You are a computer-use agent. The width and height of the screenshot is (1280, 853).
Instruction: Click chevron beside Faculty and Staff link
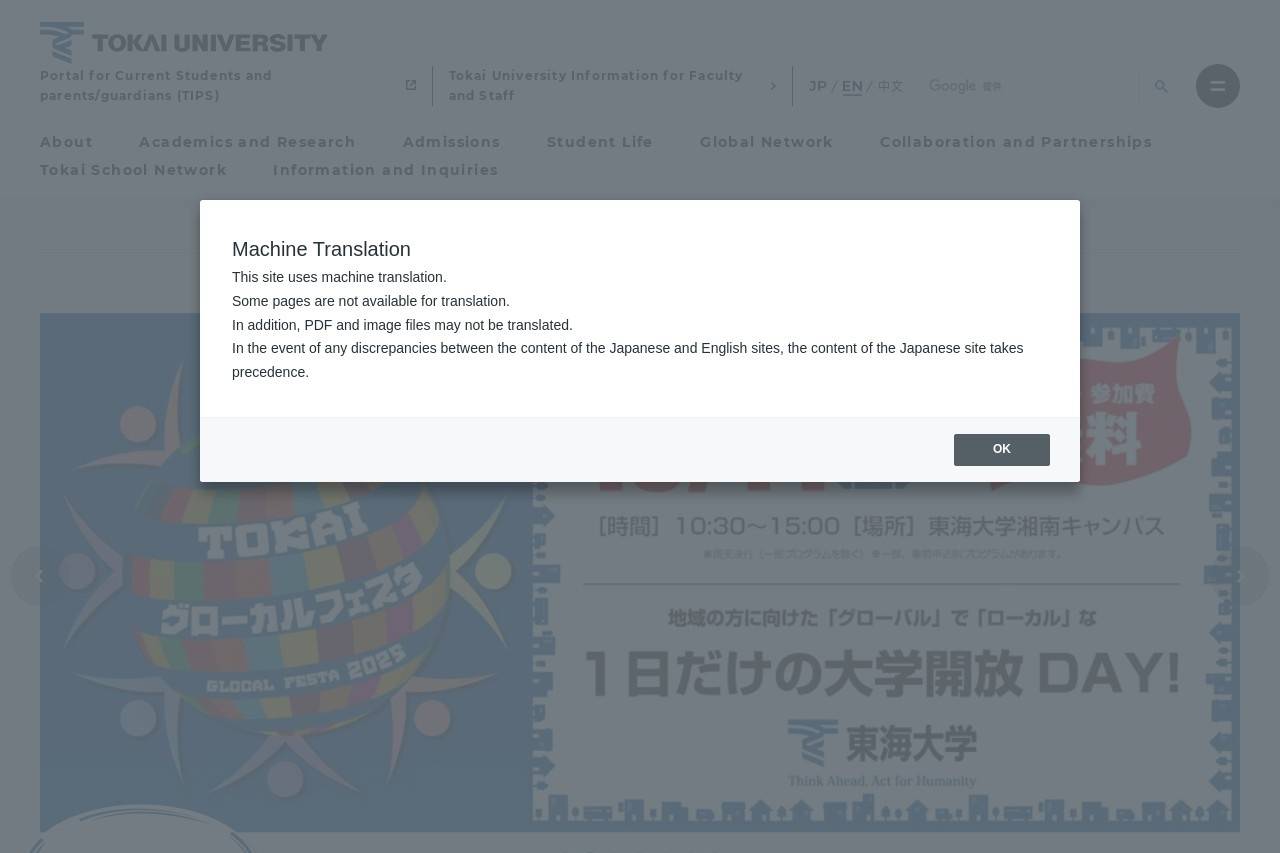tap(773, 86)
